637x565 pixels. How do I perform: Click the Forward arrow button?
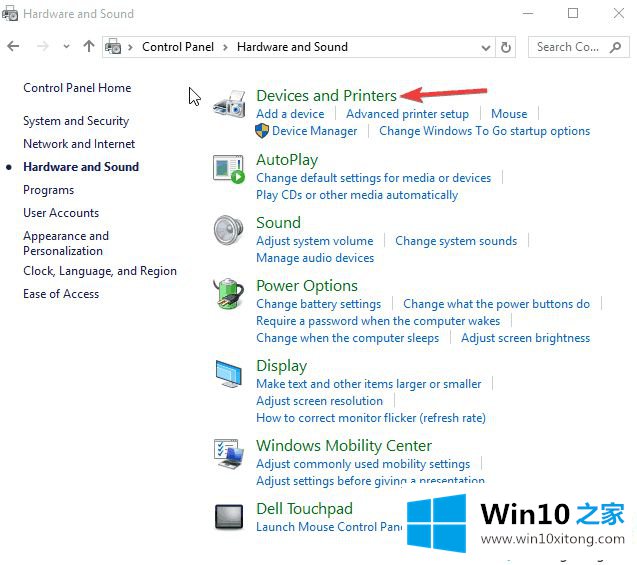tap(43, 46)
